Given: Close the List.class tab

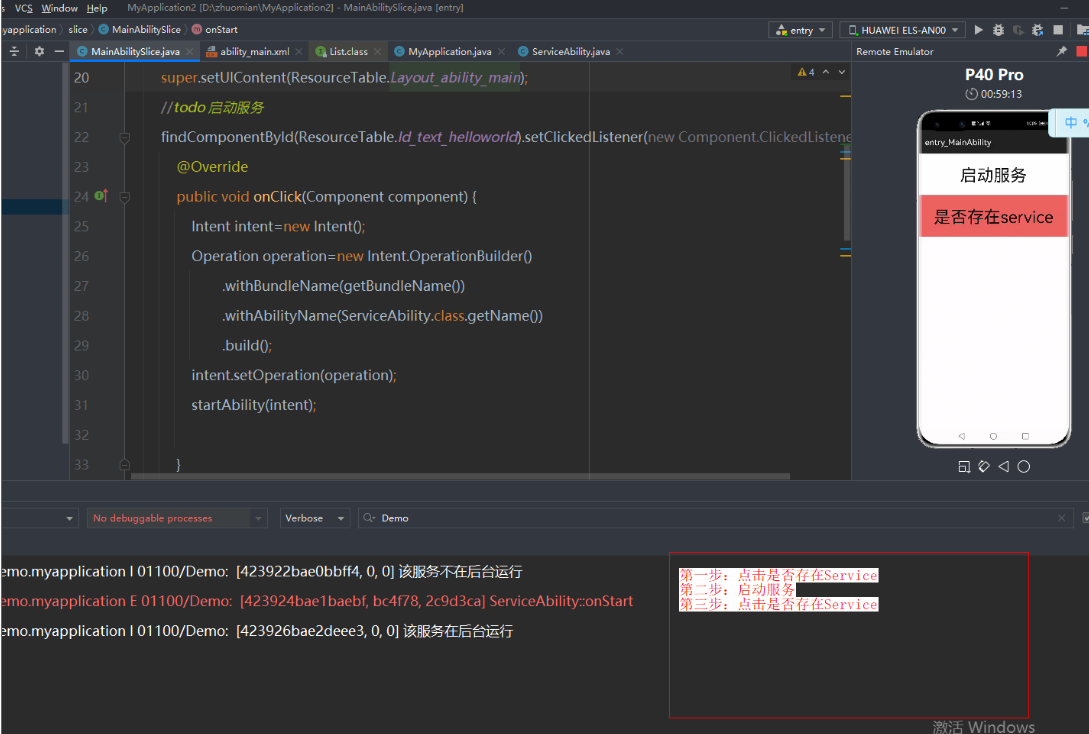Looking at the screenshot, I should click(377, 51).
